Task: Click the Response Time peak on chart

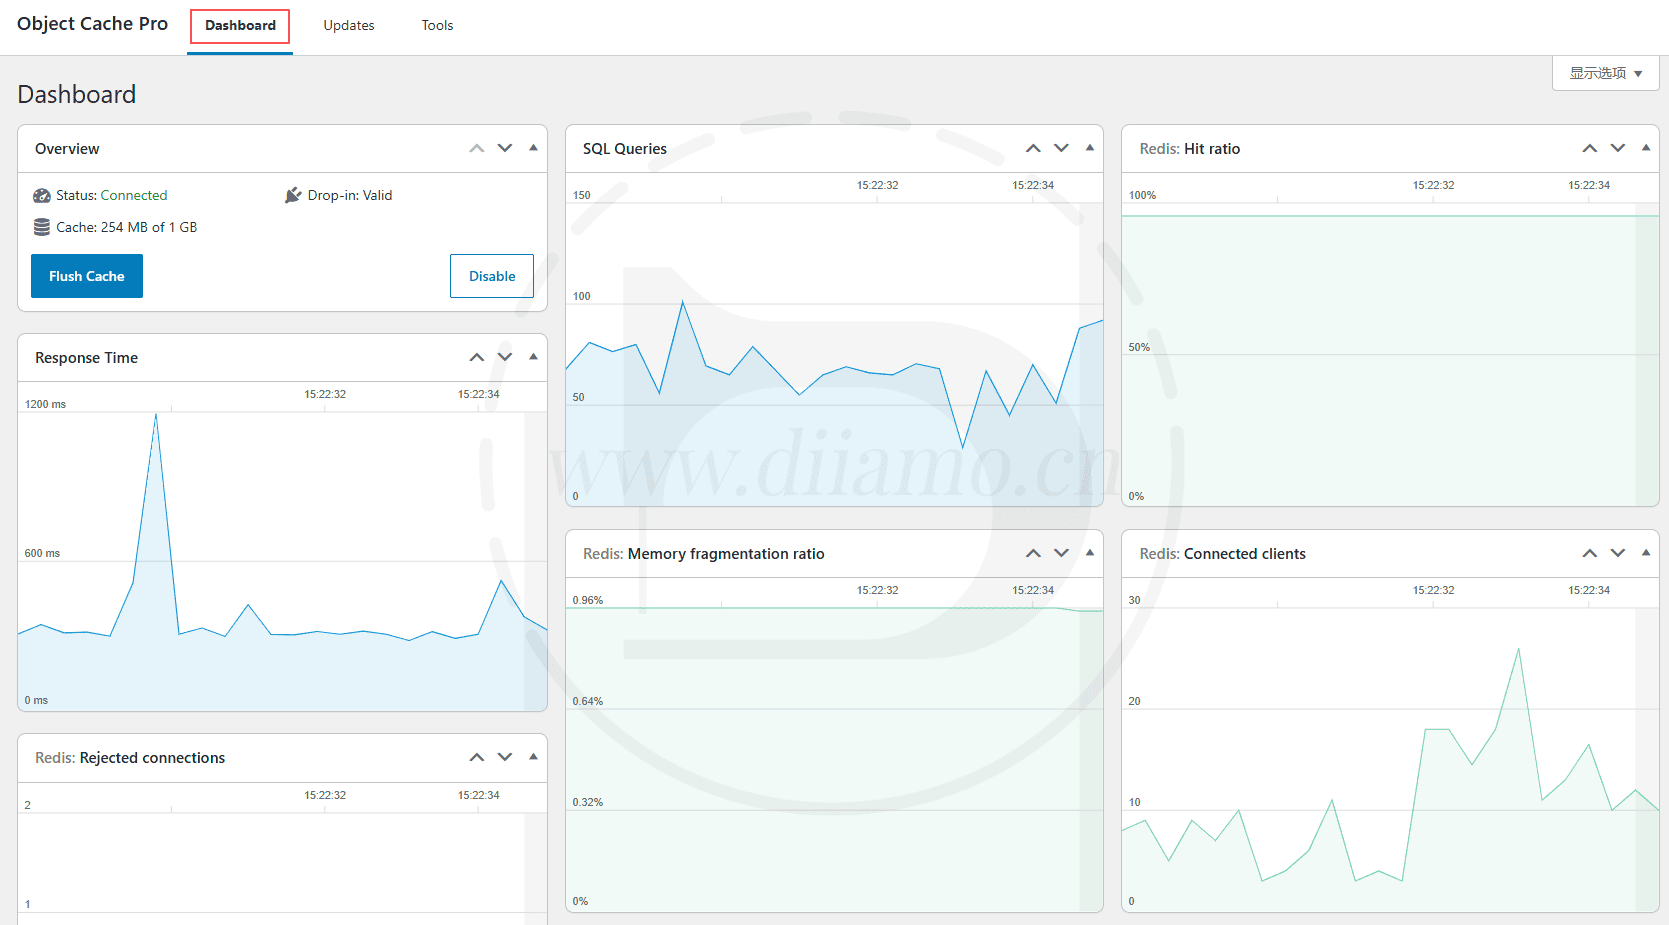Action: pyautogui.click(x=156, y=415)
